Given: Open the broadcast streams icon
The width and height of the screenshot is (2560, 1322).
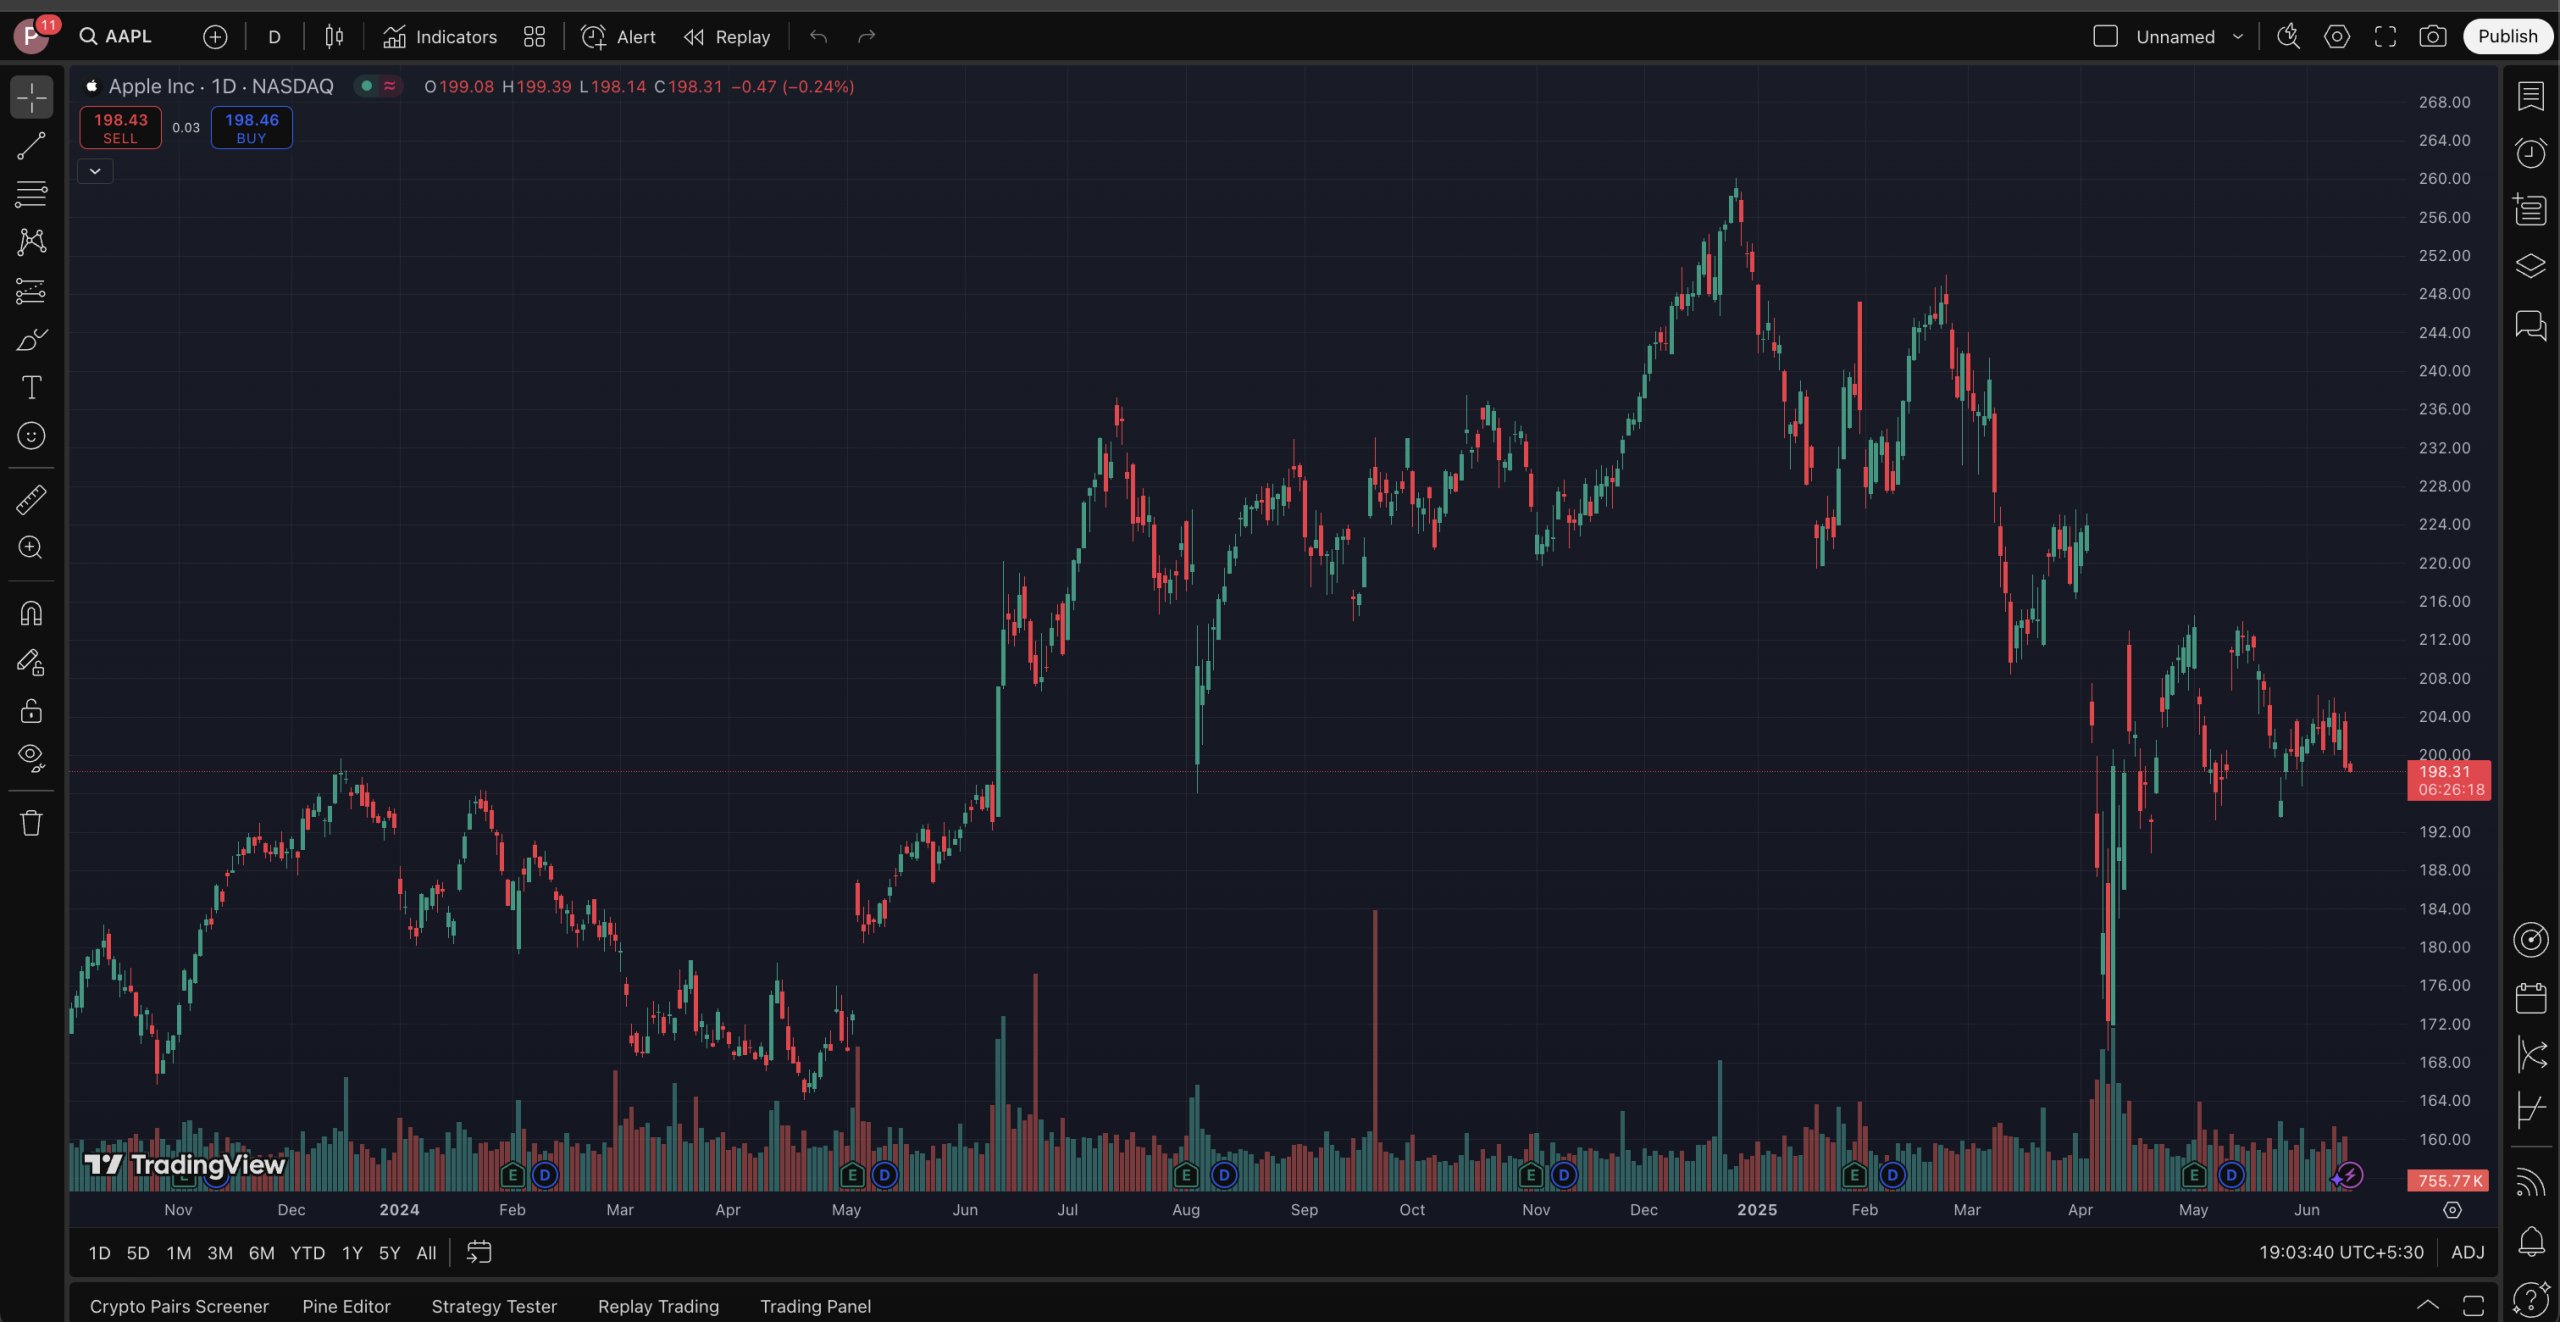Looking at the screenshot, I should click(x=2530, y=1184).
